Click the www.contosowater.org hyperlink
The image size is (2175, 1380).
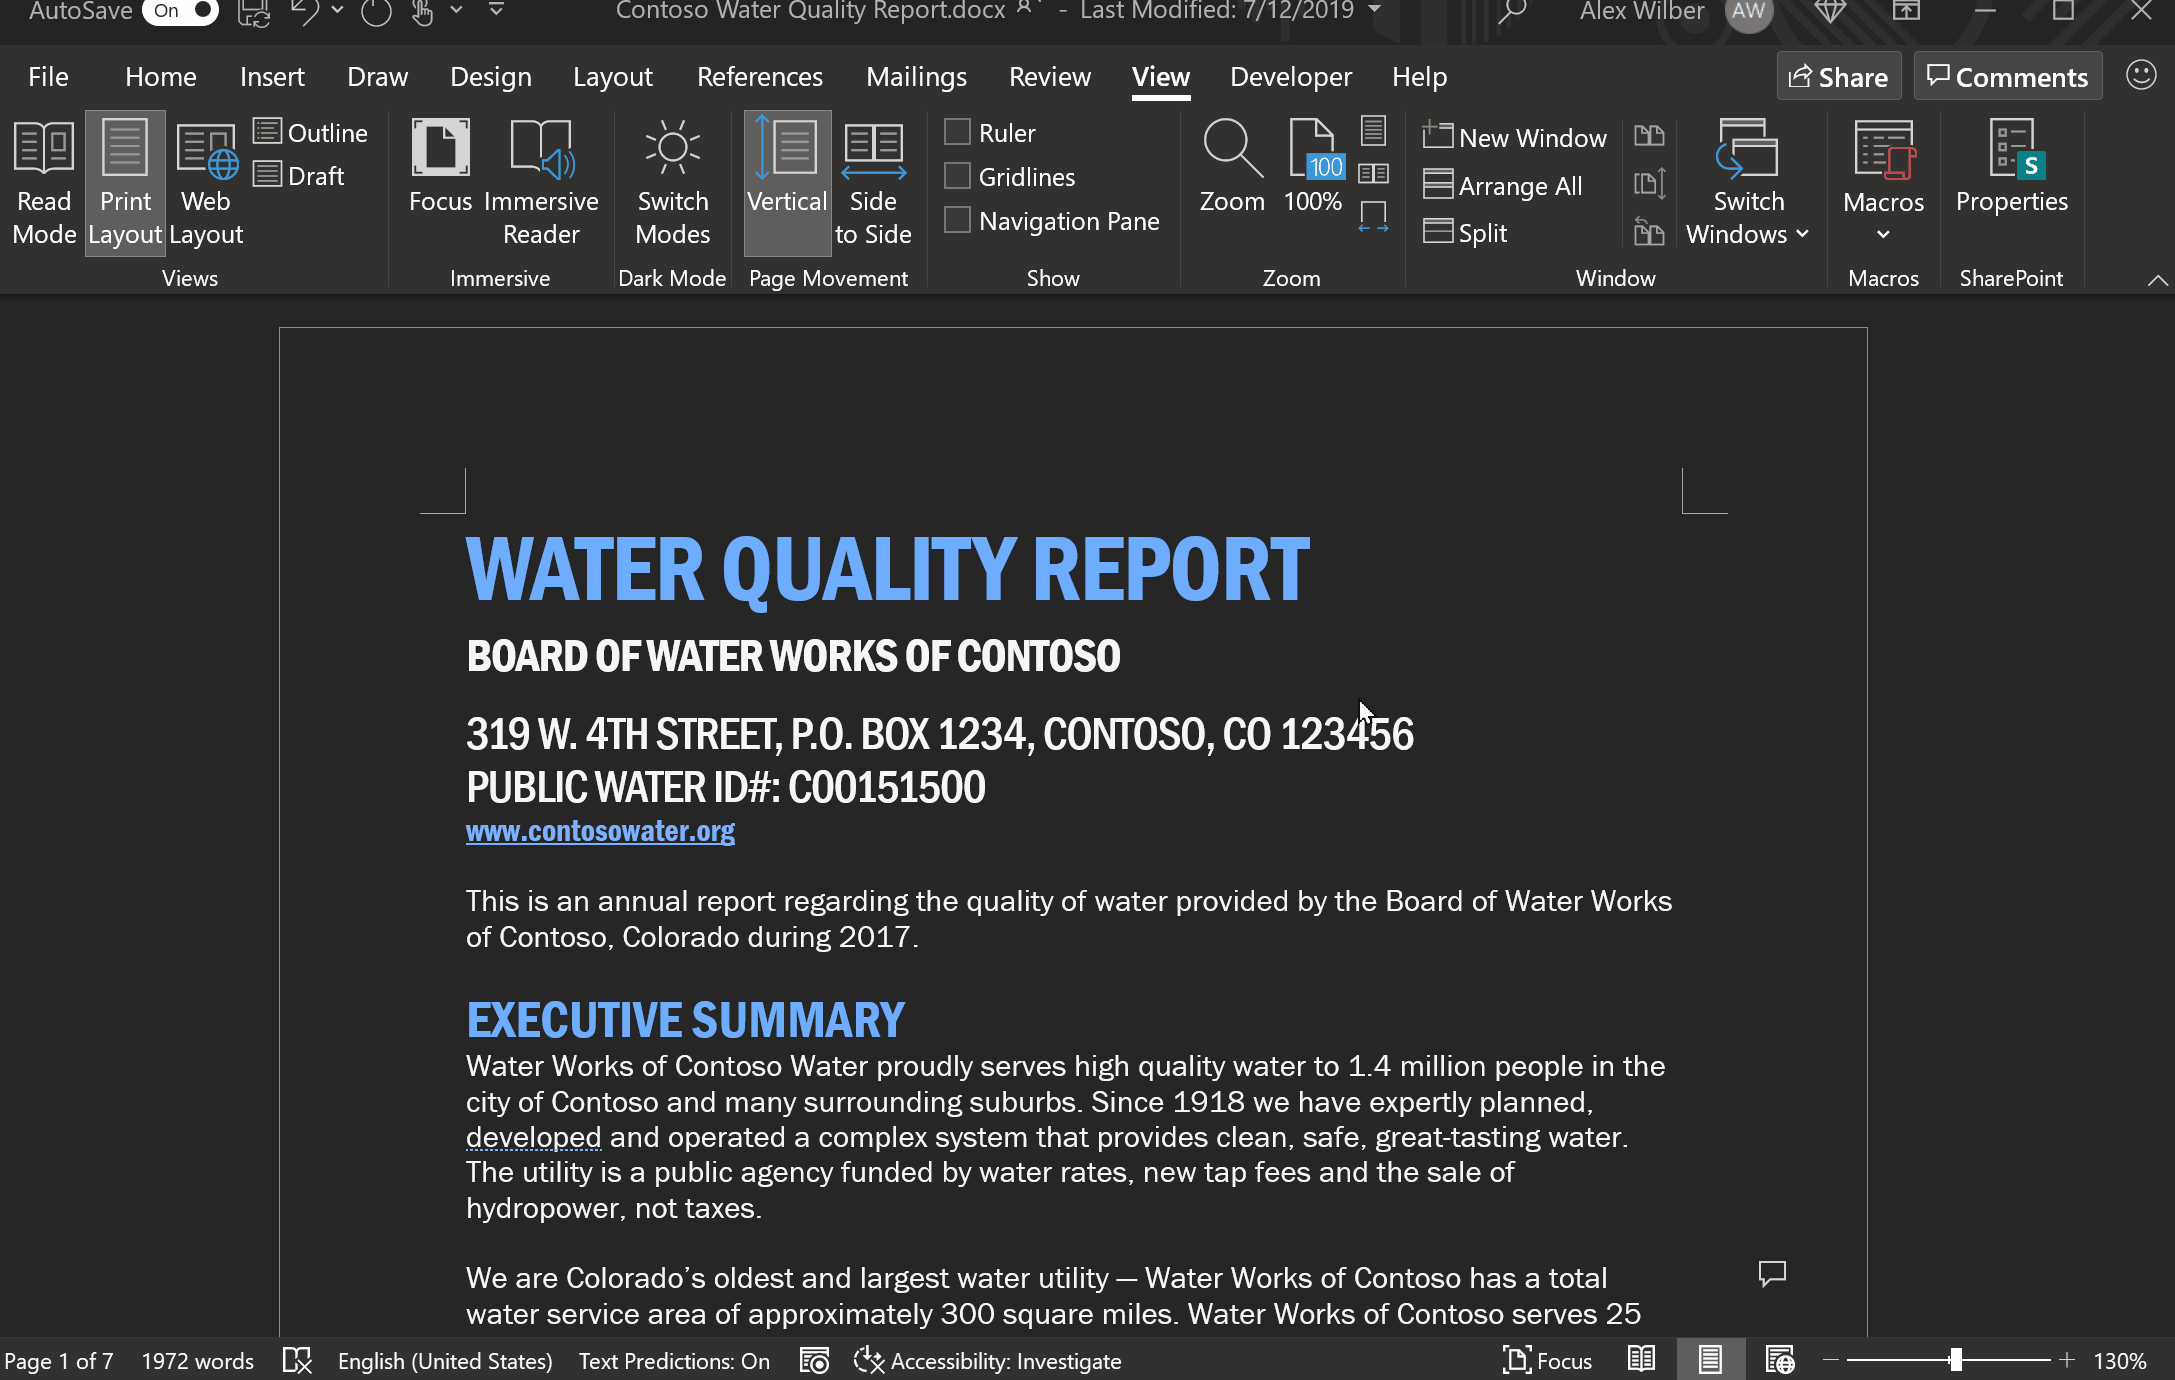[x=599, y=830]
